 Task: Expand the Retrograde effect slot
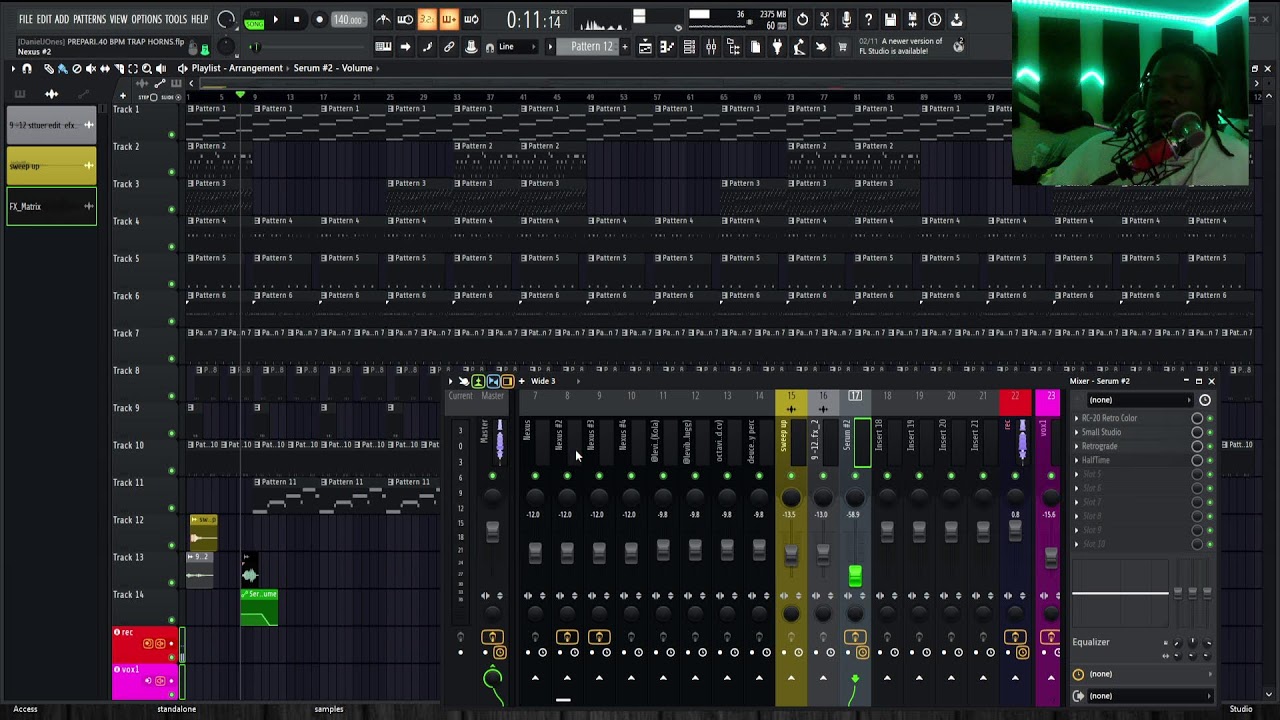pos(1077,446)
